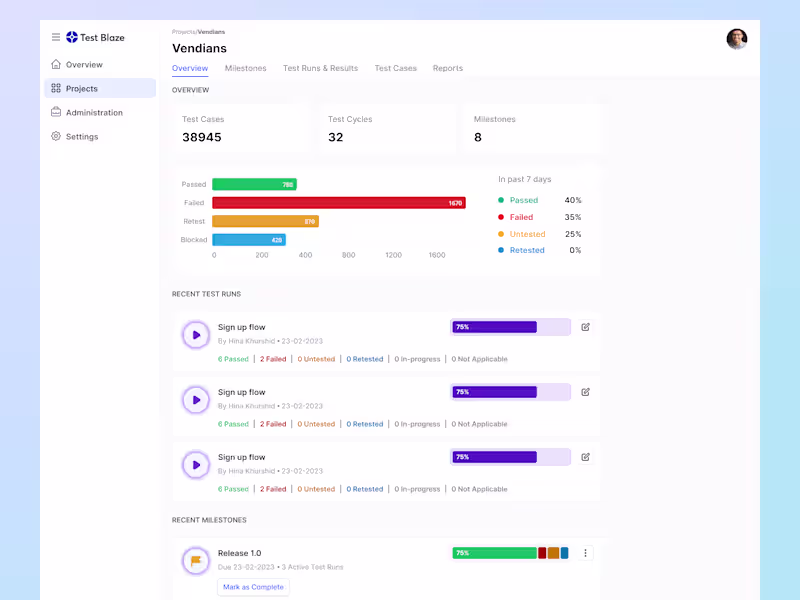Click the Test Blaze logo icon
This screenshot has width=800, height=600.
(x=72, y=37)
